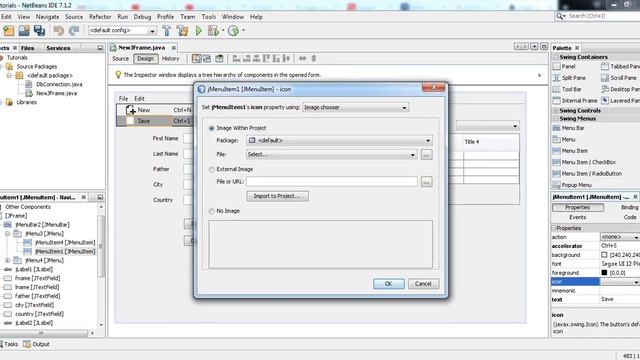Open the File Select... dropdown
The width and height of the screenshot is (640, 360).
point(331,155)
